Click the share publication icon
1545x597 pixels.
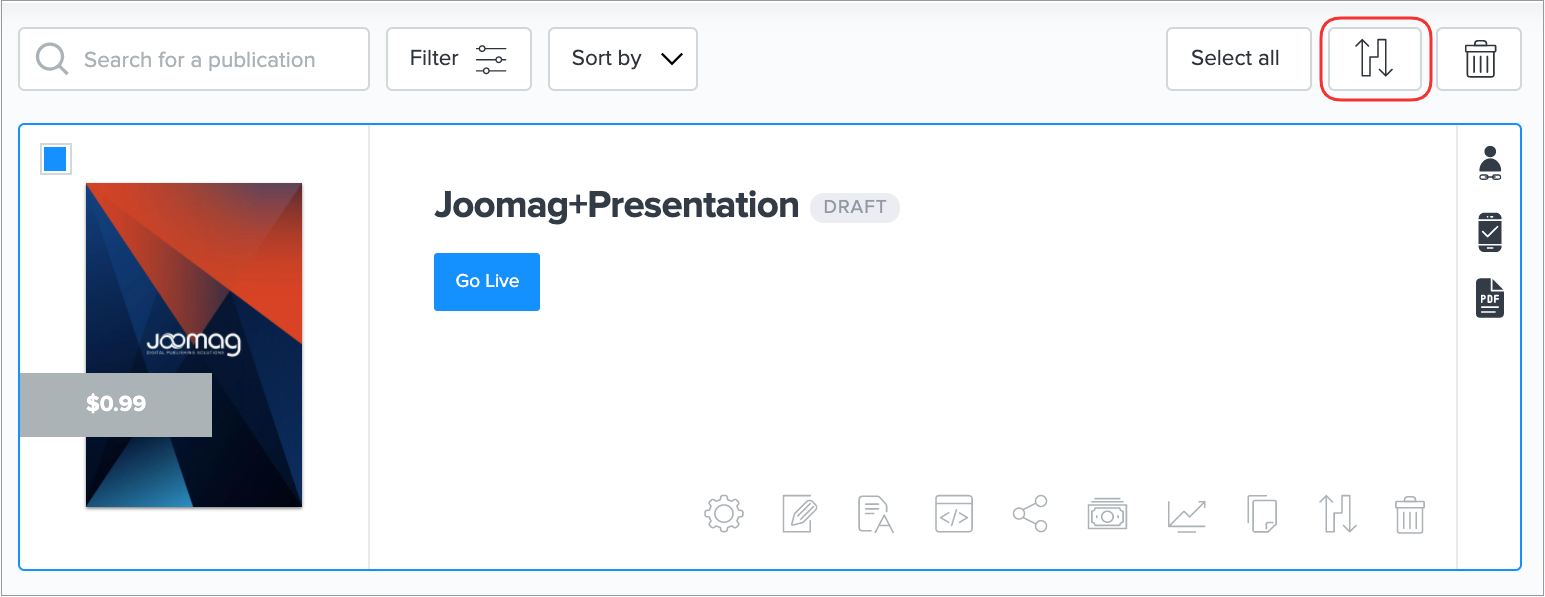(1030, 514)
